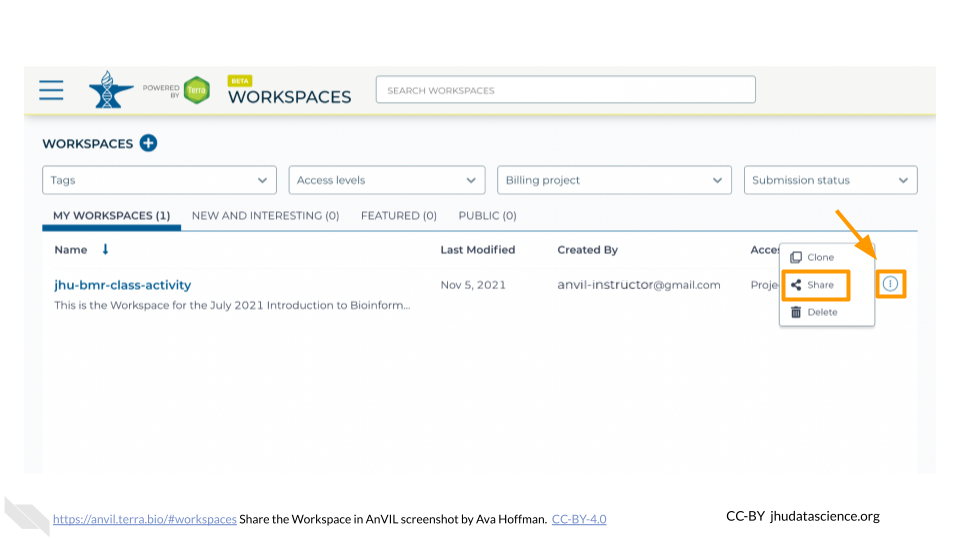Open workspace actions menu via circle icon
The height and width of the screenshot is (540, 960).
coord(890,284)
